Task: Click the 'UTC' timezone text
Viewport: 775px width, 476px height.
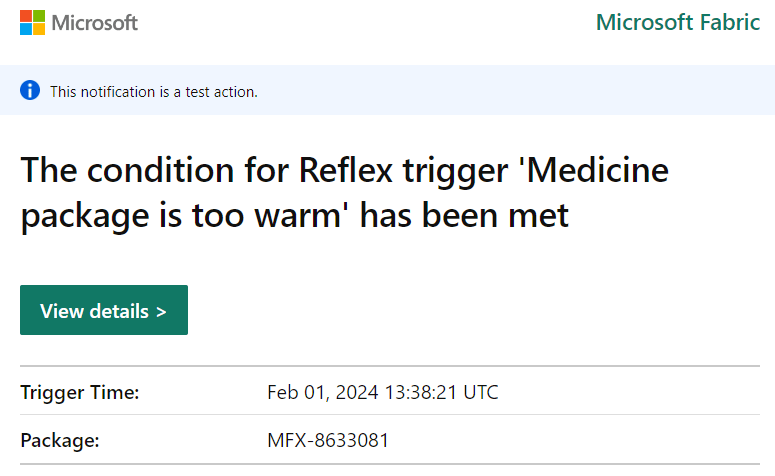Action: [x=480, y=392]
